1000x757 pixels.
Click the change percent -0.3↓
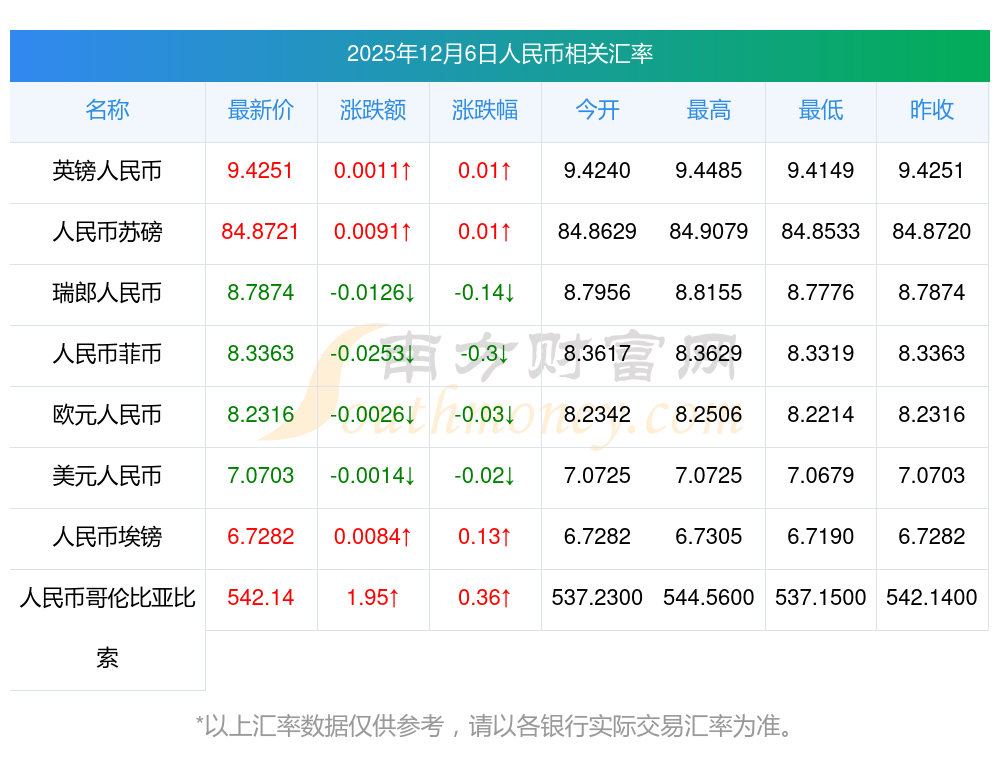tap(485, 353)
